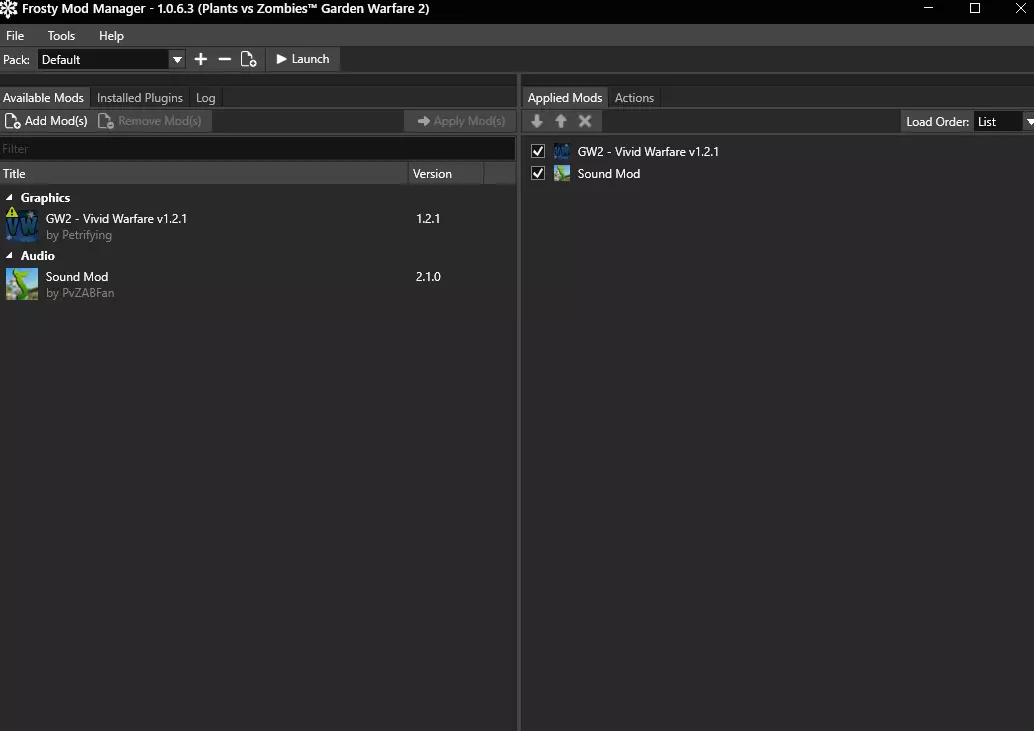The width and height of the screenshot is (1034, 731).
Task: Uncheck the applied Sound Mod checkbox
Action: tap(538, 173)
